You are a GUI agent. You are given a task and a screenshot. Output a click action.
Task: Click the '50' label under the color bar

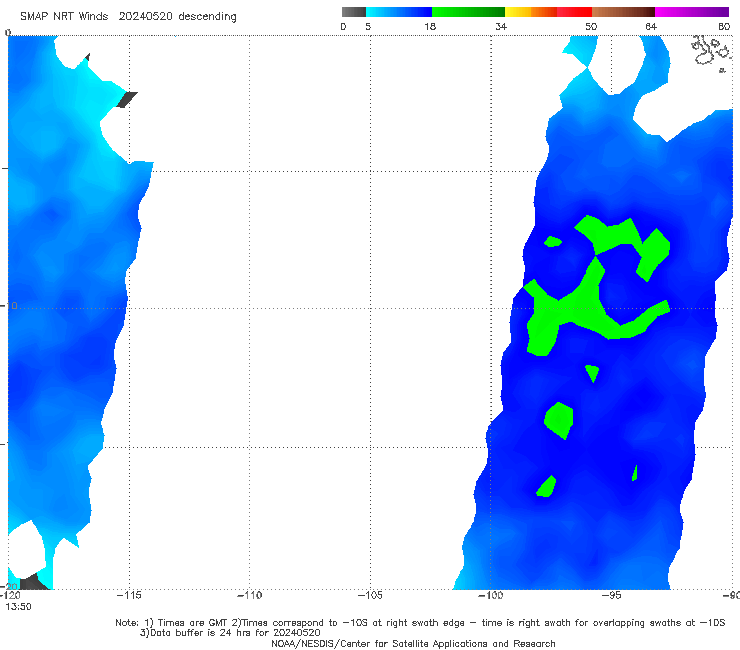(591, 26)
